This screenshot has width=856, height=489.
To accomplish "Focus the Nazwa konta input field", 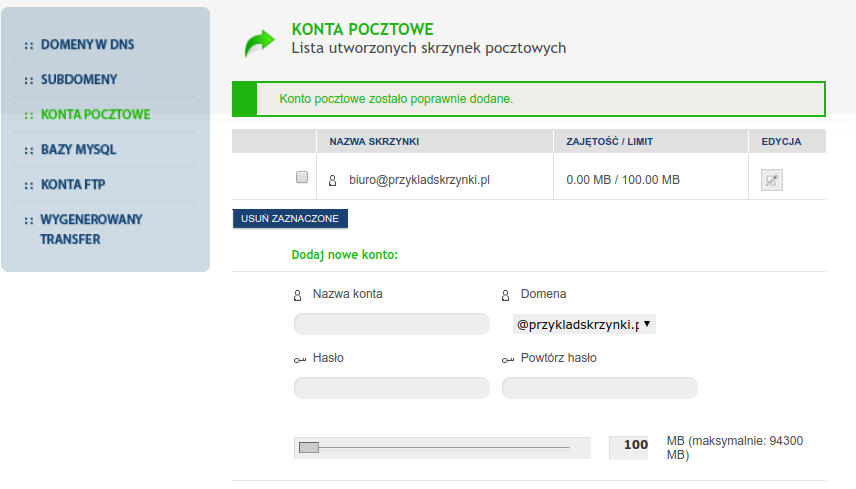I will [x=391, y=324].
